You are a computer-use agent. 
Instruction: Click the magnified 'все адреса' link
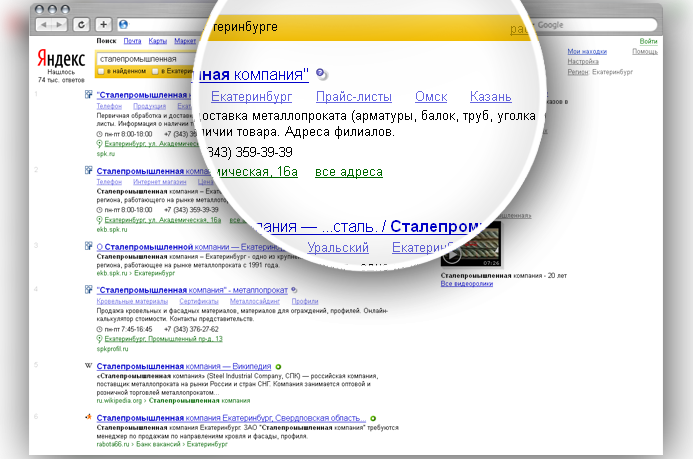[x=349, y=171]
